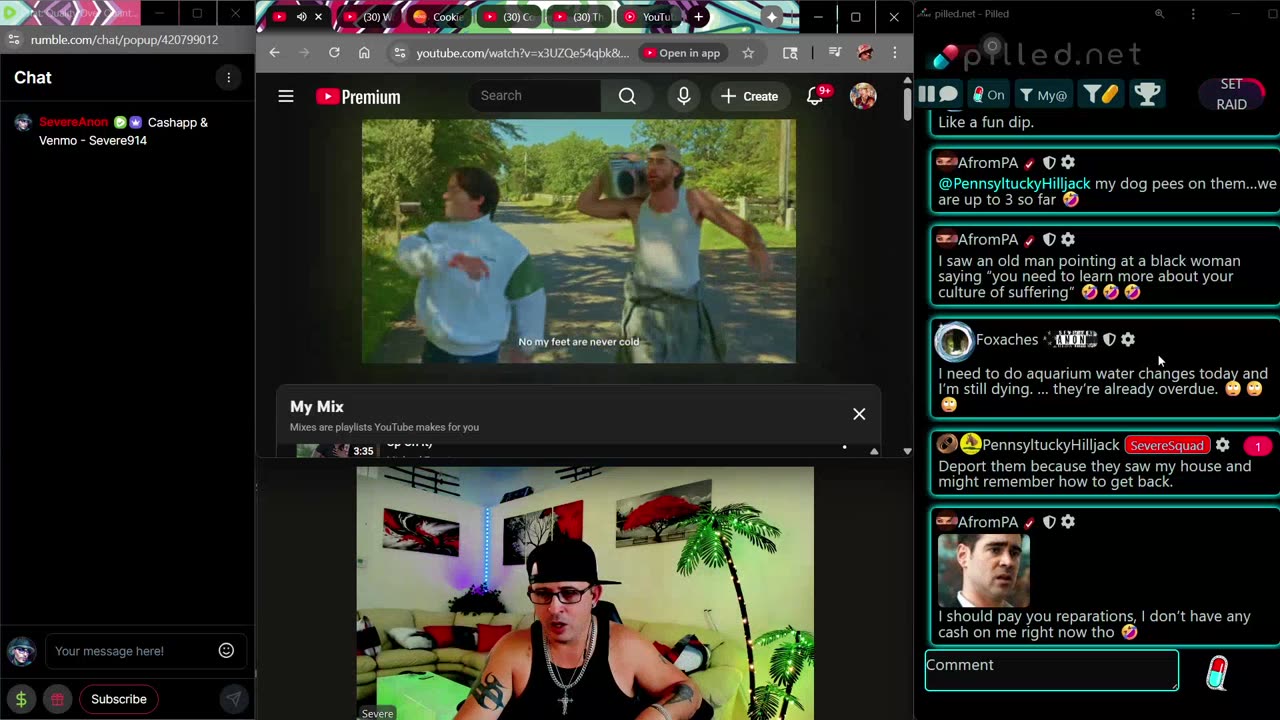Close the My Mix panel
The image size is (1280, 720).
[859, 414]
